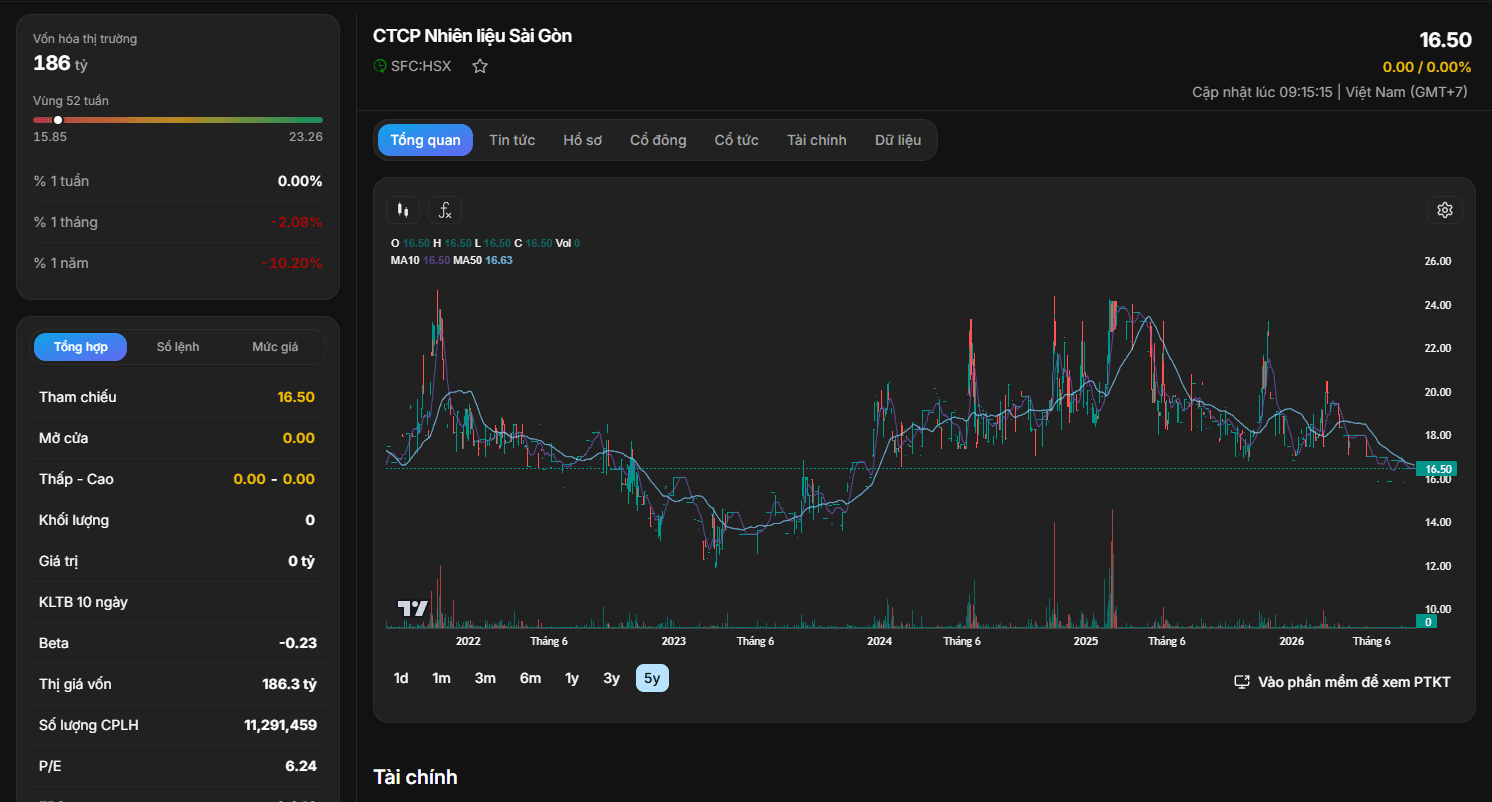Image resolution: width=1492 pixels, height=802 pixels.
Task: Set chart range to 1y
Action: [572, 678]
